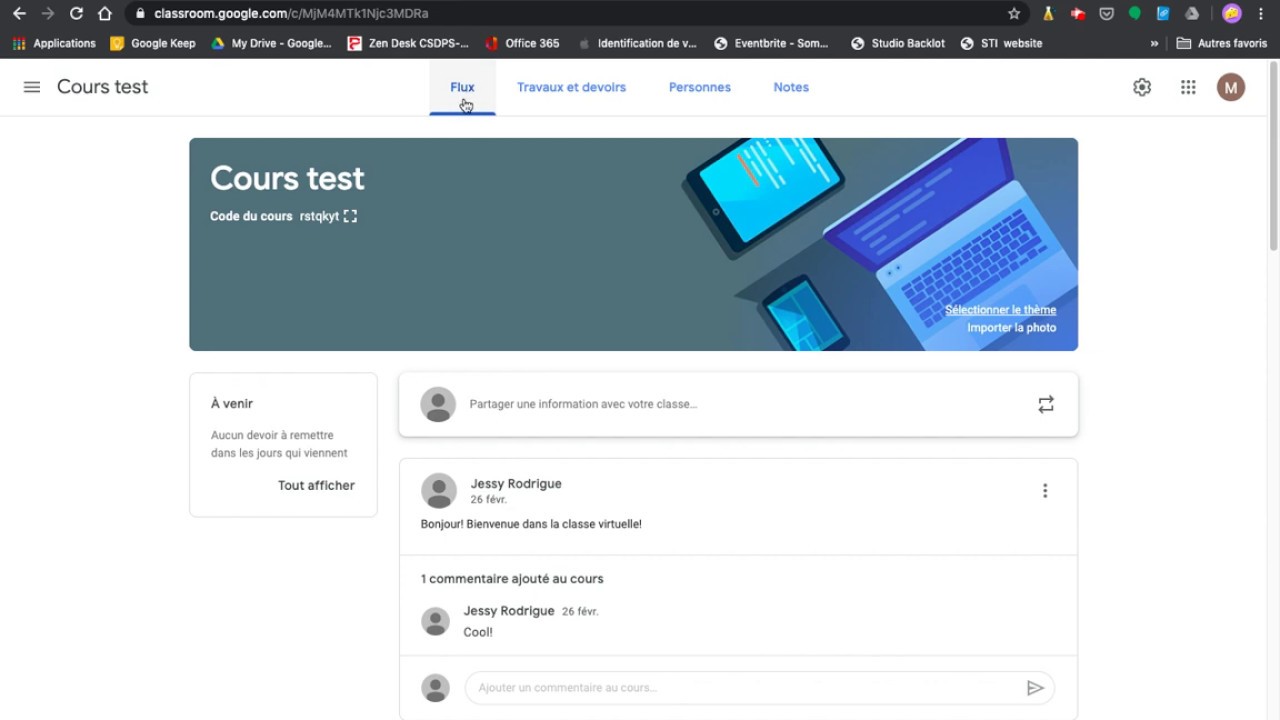This screenshot has width=1280, height=720.
Task: Open the class settings gear
Action: click(1142, 87)
